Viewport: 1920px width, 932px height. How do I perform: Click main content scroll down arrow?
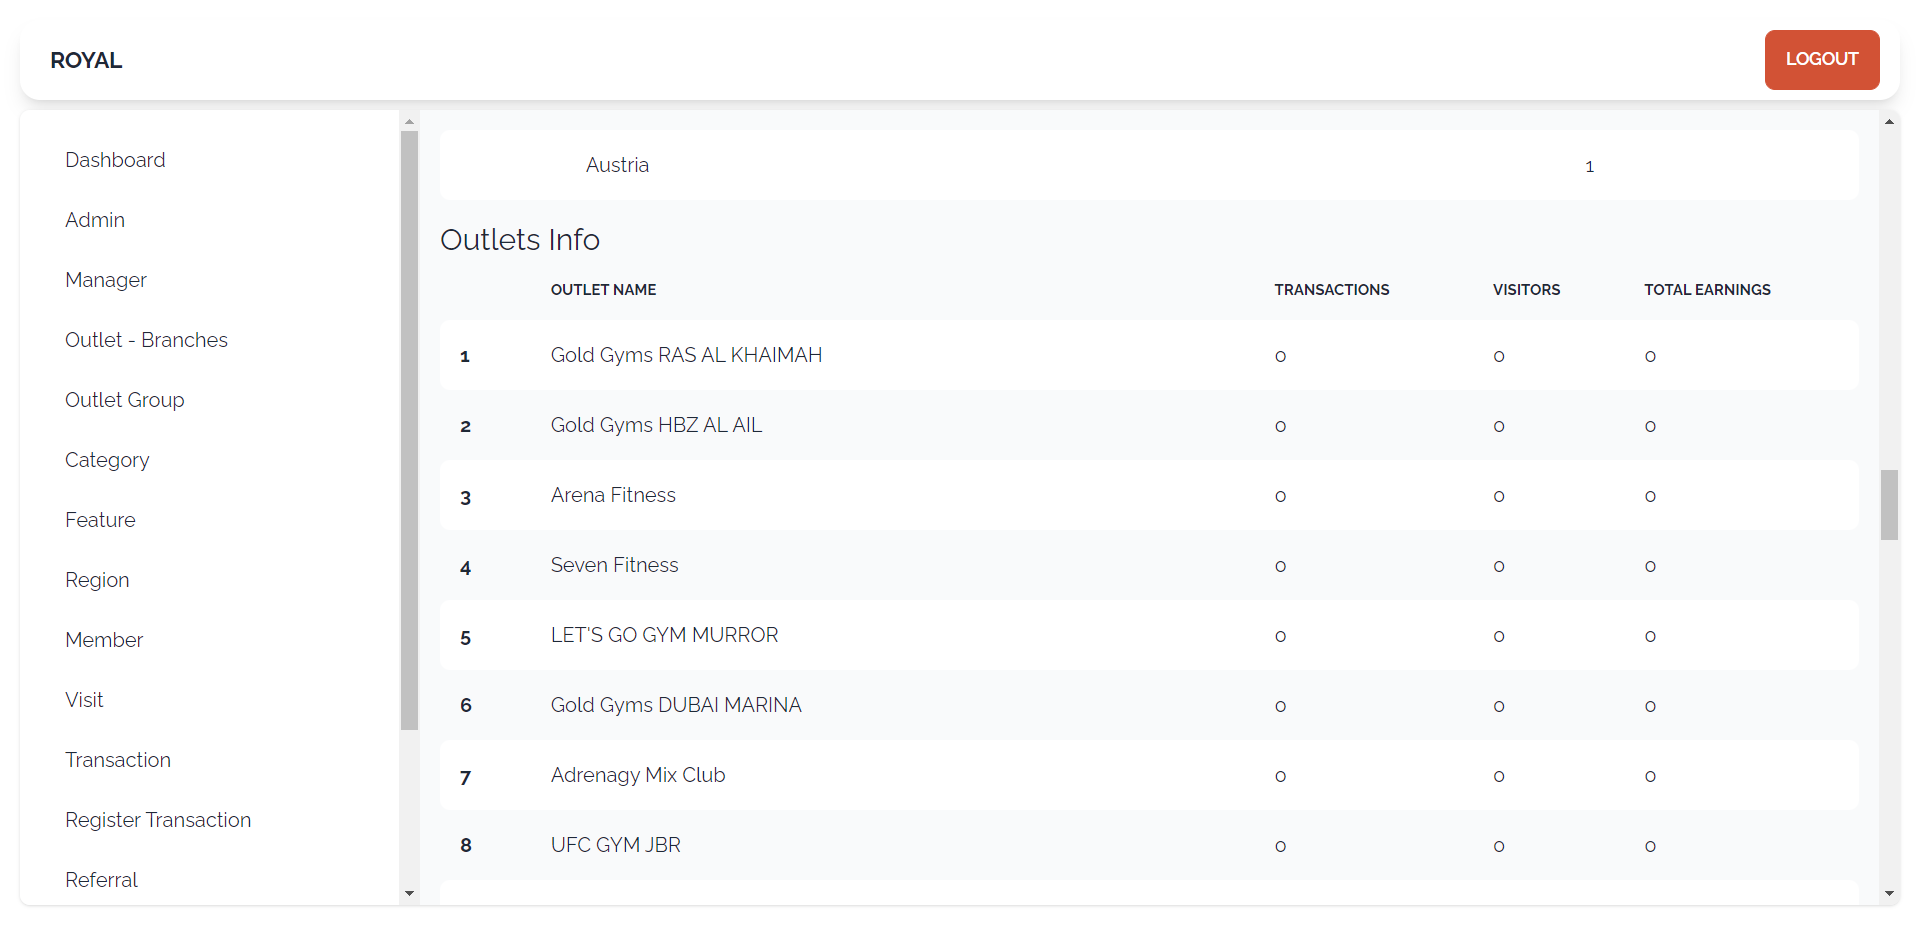pyautogui.click(x=1889, y=894)
